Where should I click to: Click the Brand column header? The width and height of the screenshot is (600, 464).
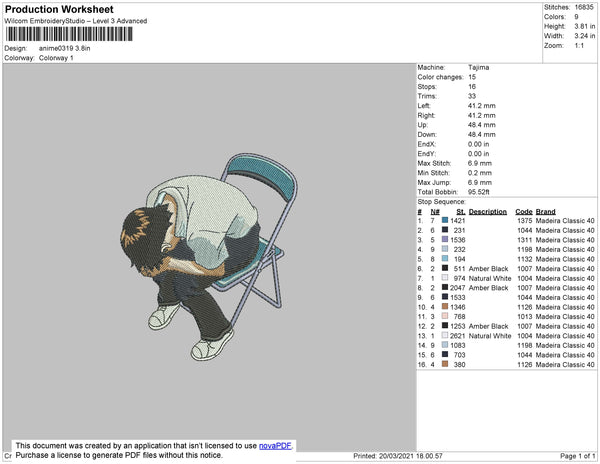coord(545,211)
